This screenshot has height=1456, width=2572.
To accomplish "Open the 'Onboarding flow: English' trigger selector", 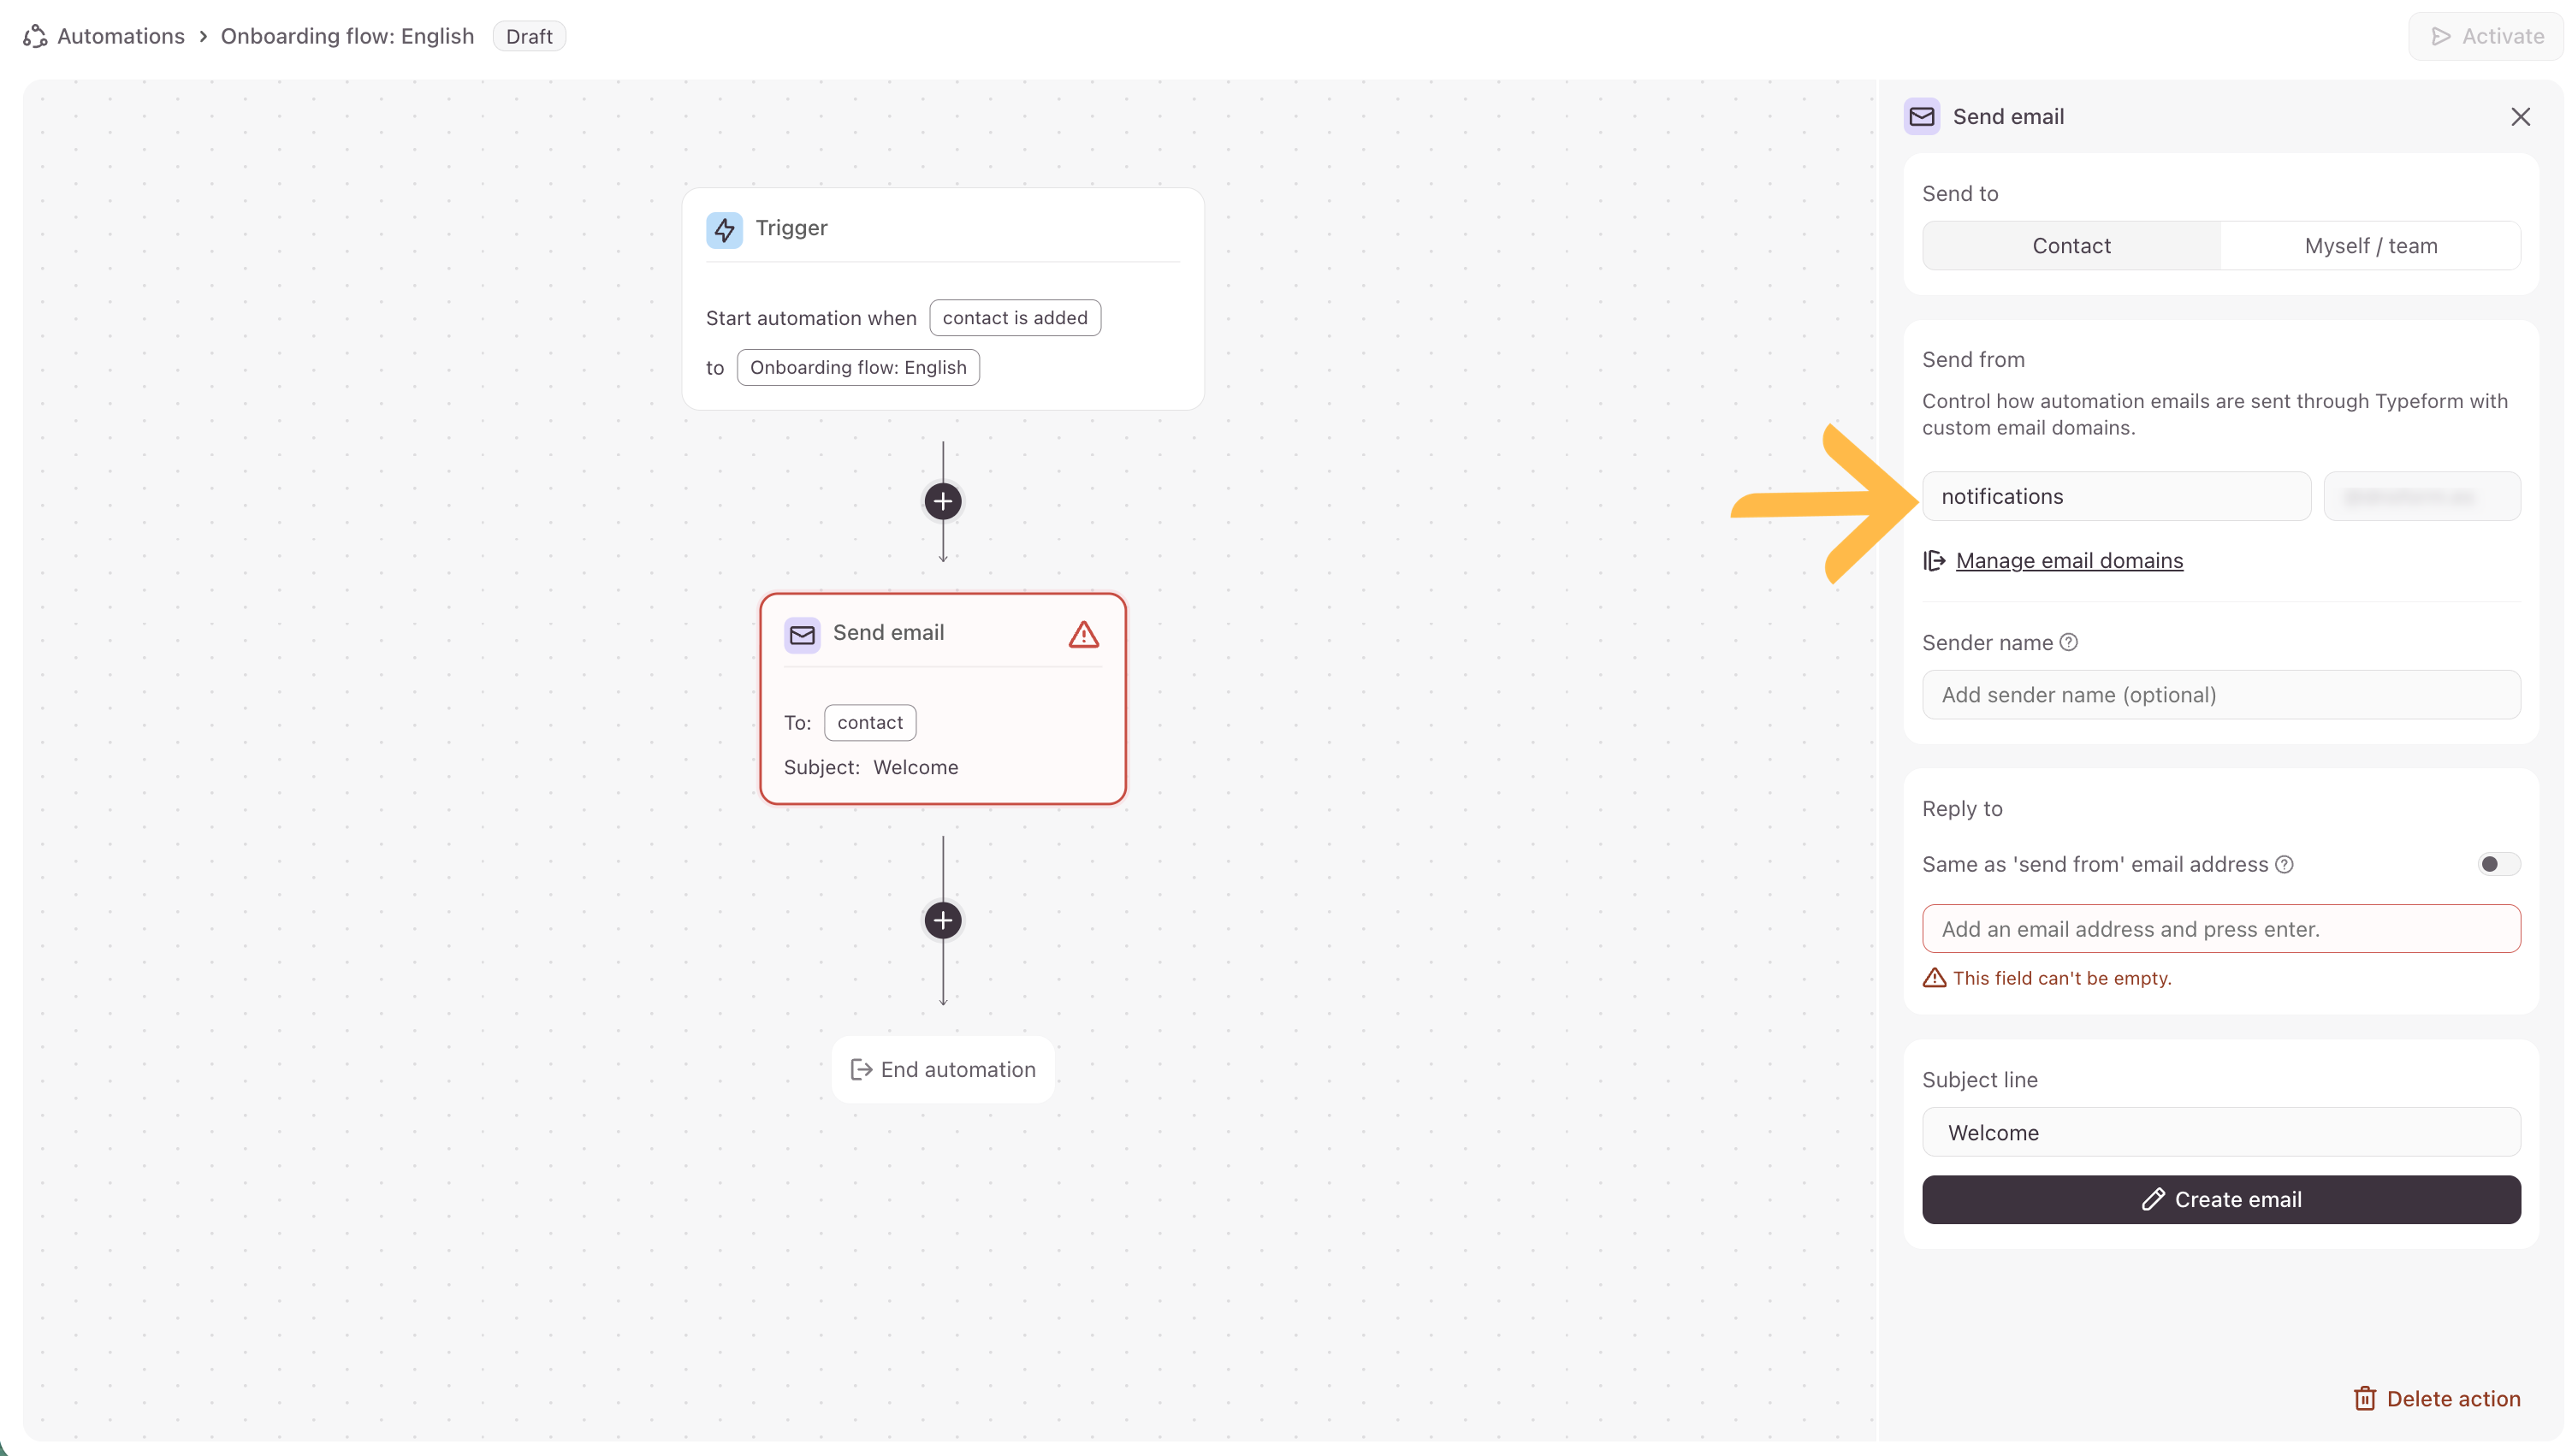I will coord(858,367).
